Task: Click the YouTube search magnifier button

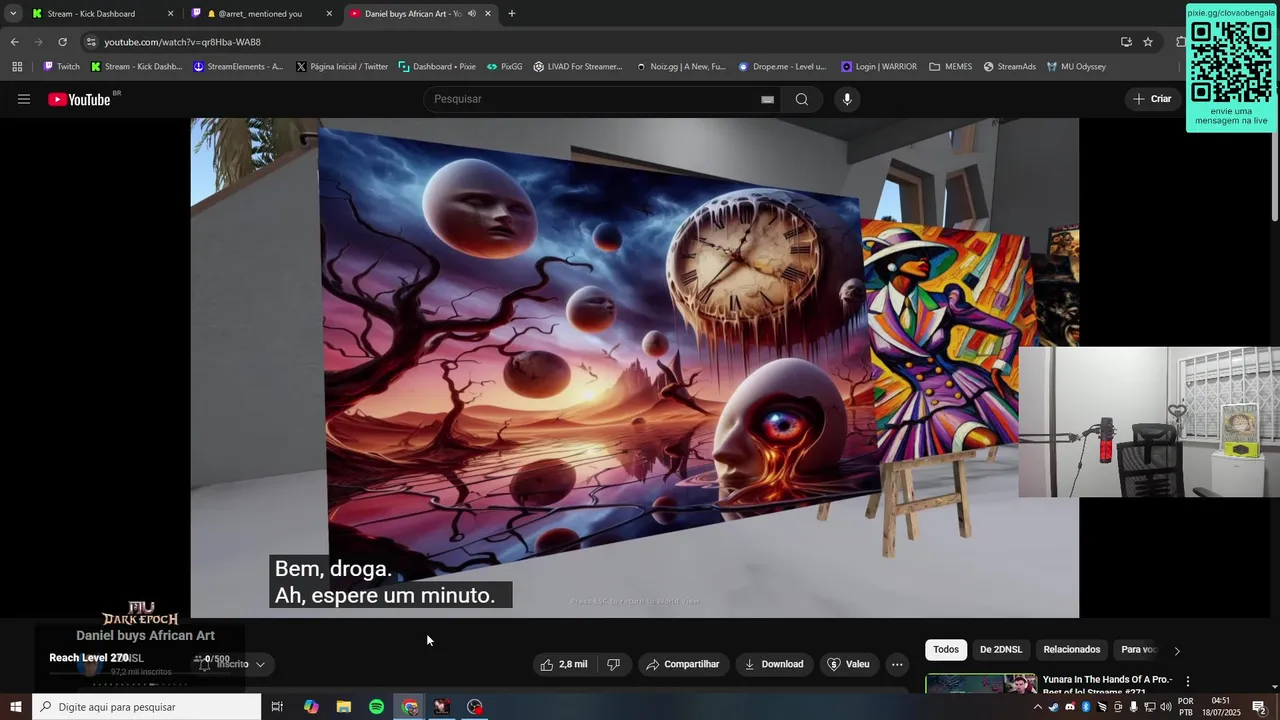Action: (802, 99)
